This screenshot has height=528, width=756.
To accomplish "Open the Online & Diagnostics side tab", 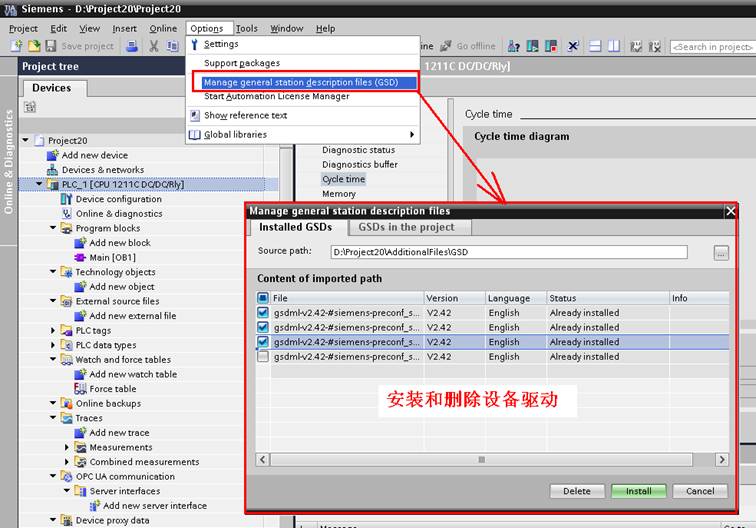I will click(9, 162).
